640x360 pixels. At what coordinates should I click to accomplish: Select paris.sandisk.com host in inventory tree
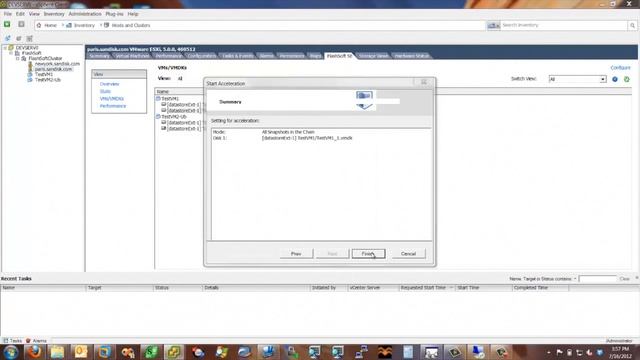click(x=53, y=69)
